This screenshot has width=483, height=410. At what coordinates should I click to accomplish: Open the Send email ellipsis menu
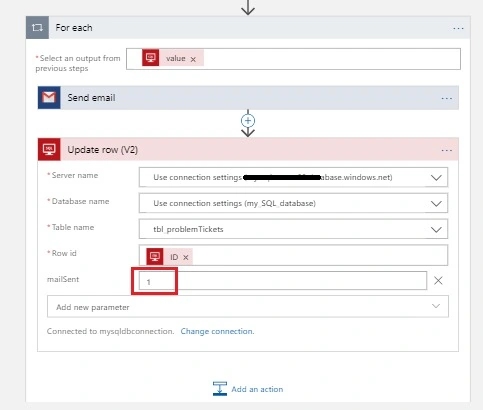pos(447,99)
